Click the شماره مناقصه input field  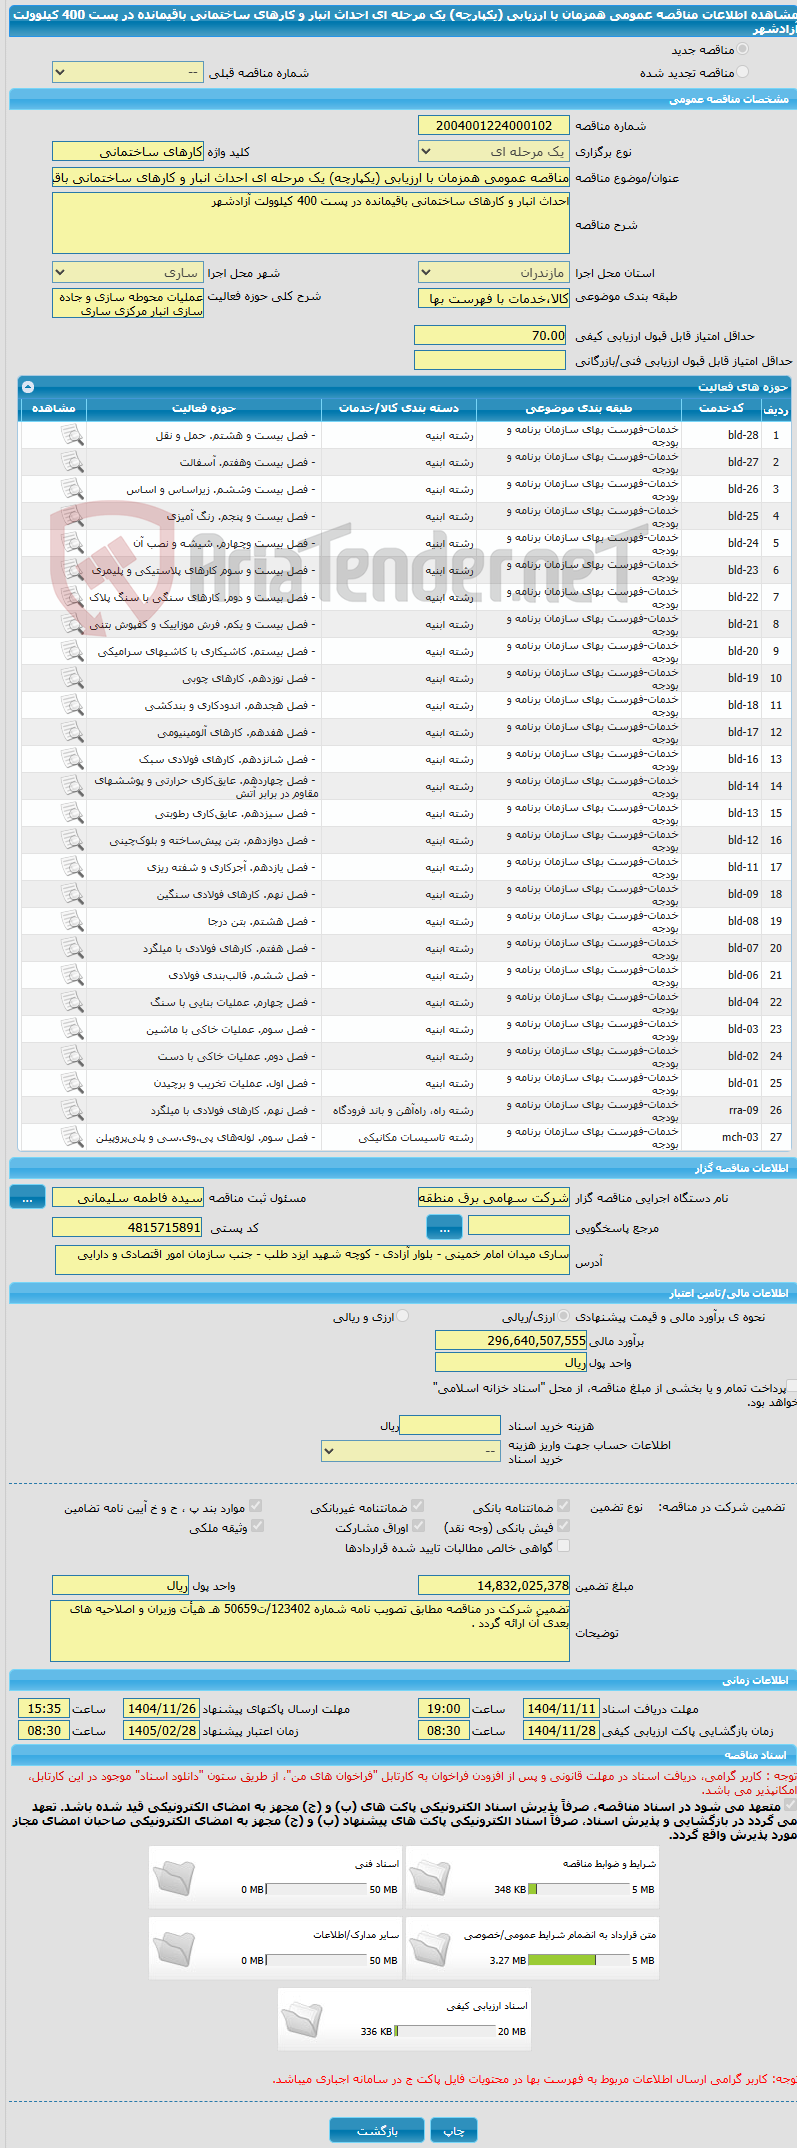click(494, 126)
